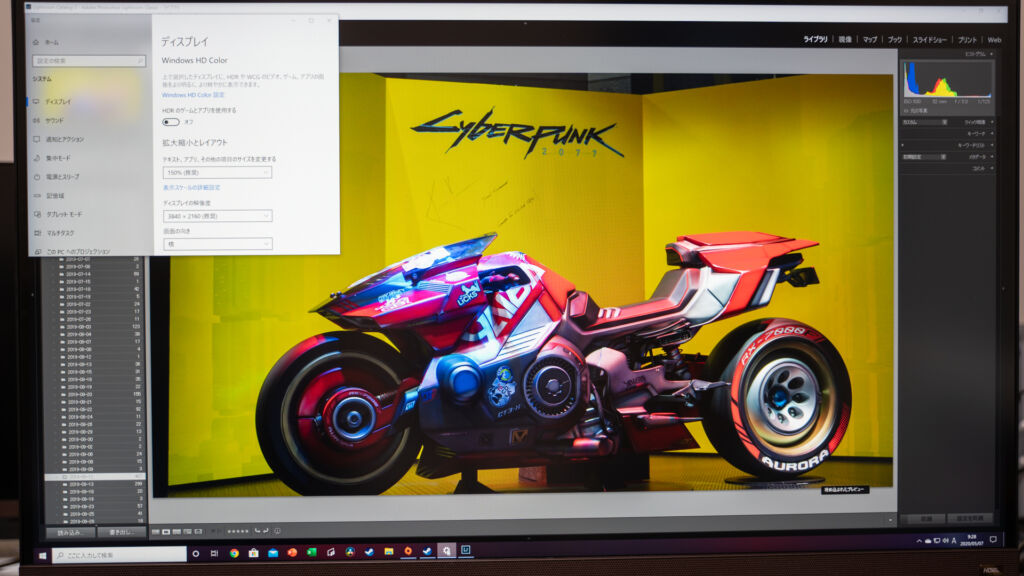Switch to the Web module
The image size is (1024, 576).
(x=995, y=40)
